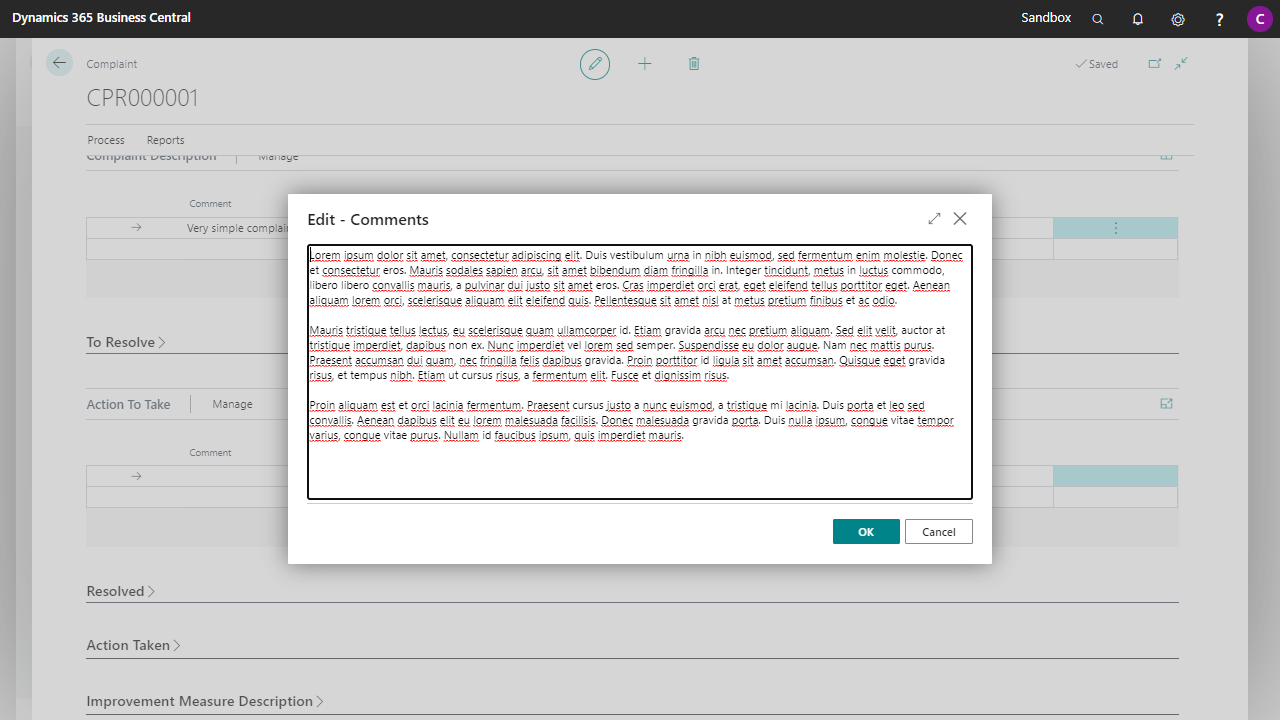Select the edit pencil icon
The image size is (1280, 720).
(594, 63)
